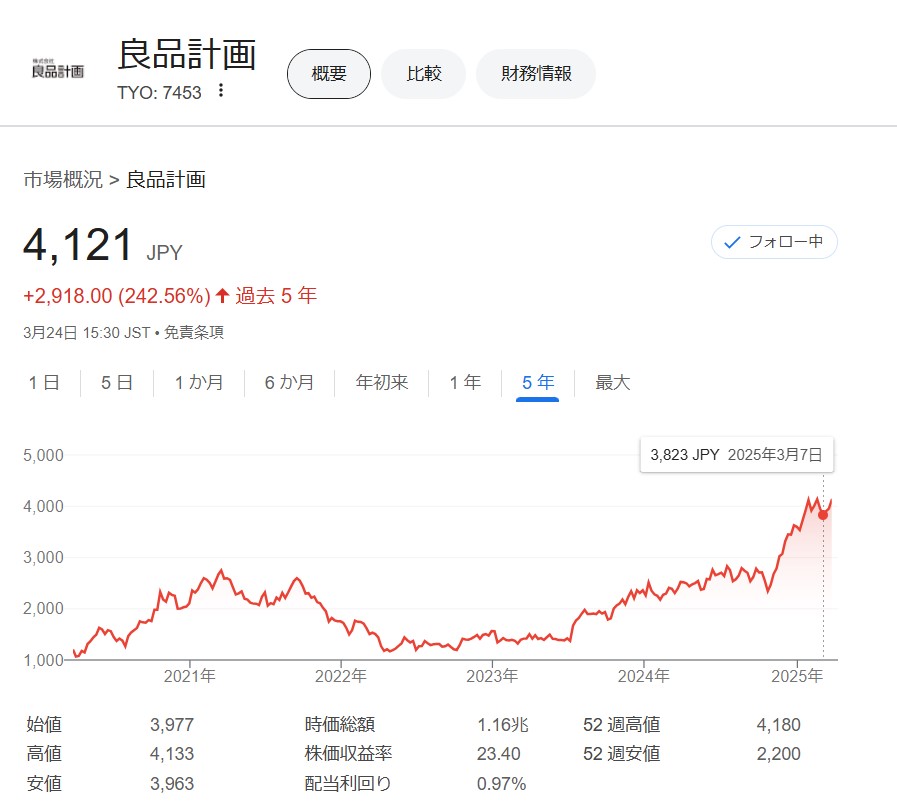
Task: Click the 高値 value 4,133
Action: 172,754
